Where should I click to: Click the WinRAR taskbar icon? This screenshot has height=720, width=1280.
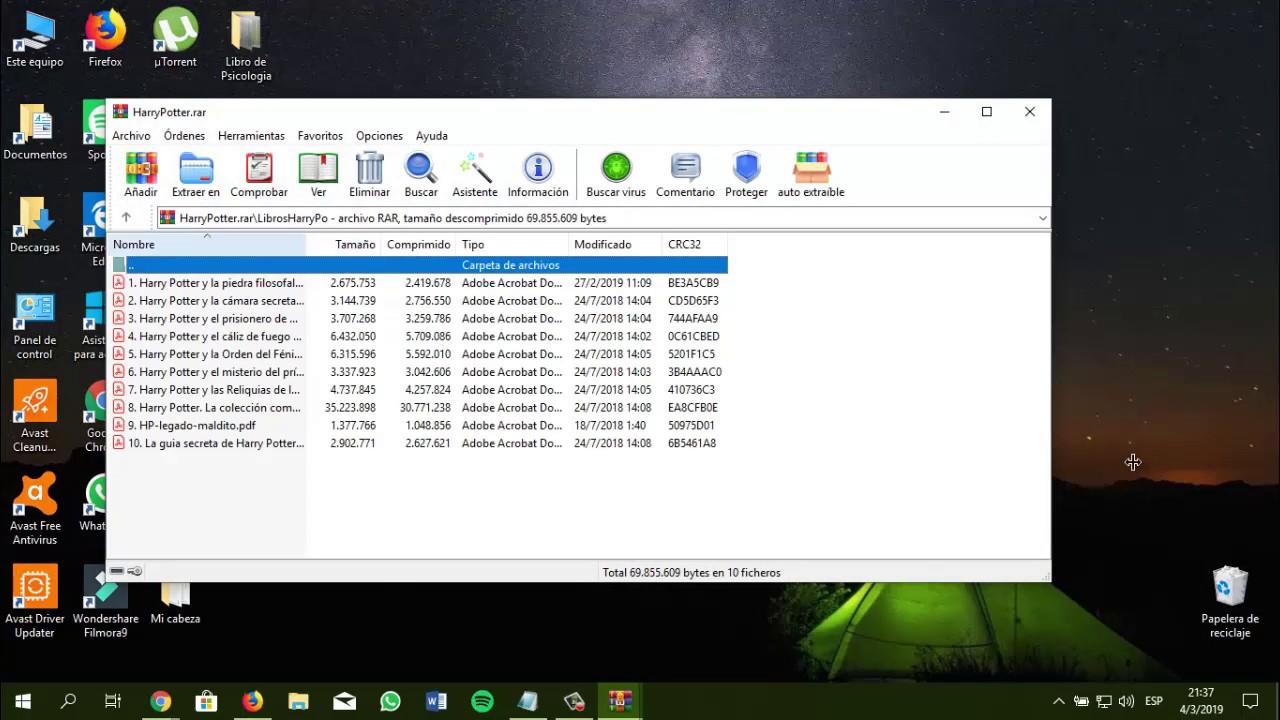point(620,701)
